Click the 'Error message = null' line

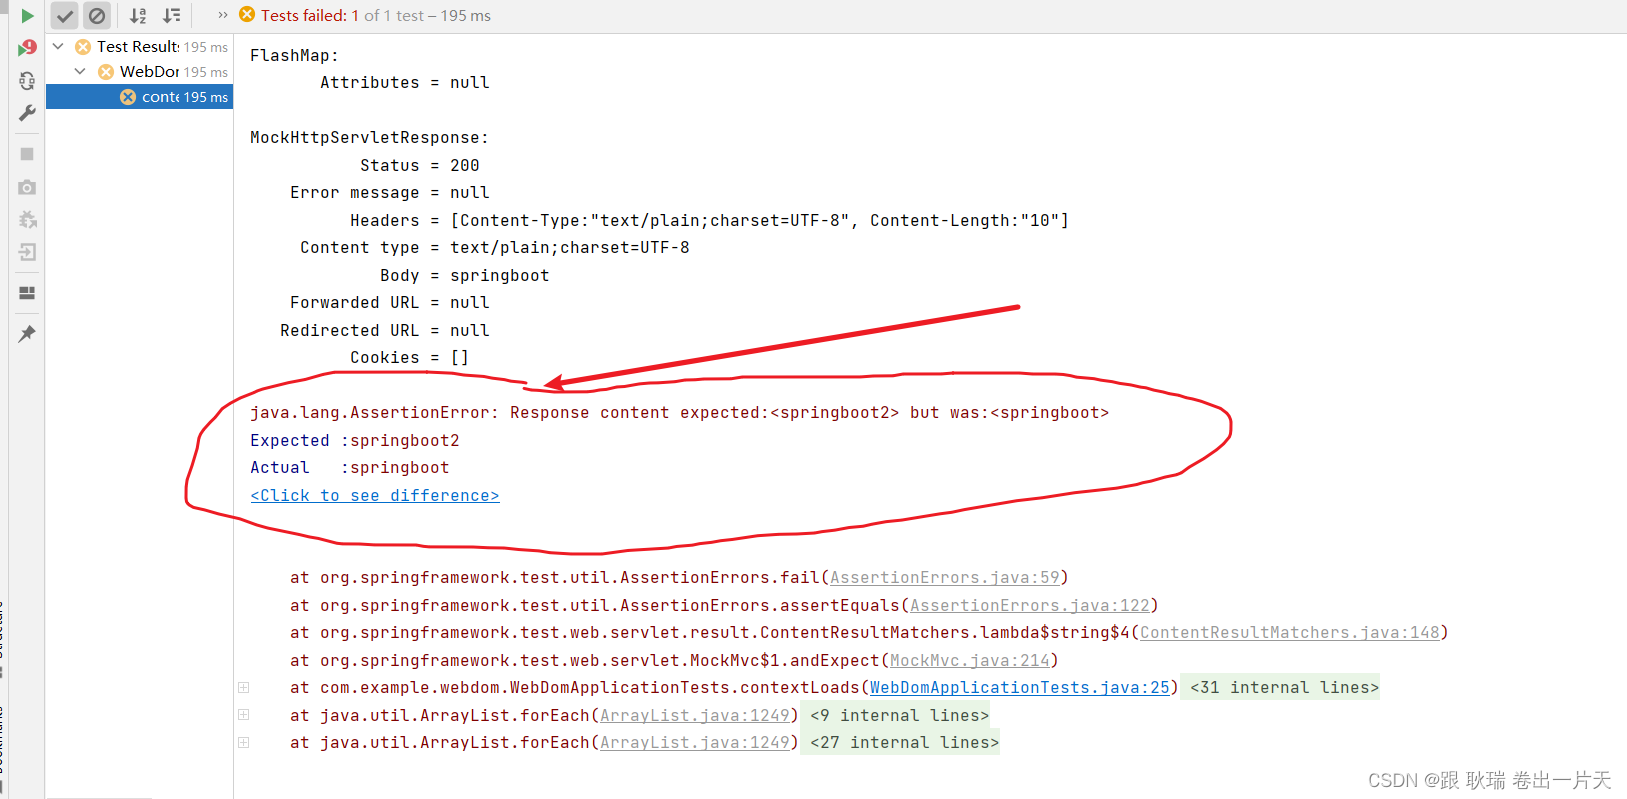point(390,192)
